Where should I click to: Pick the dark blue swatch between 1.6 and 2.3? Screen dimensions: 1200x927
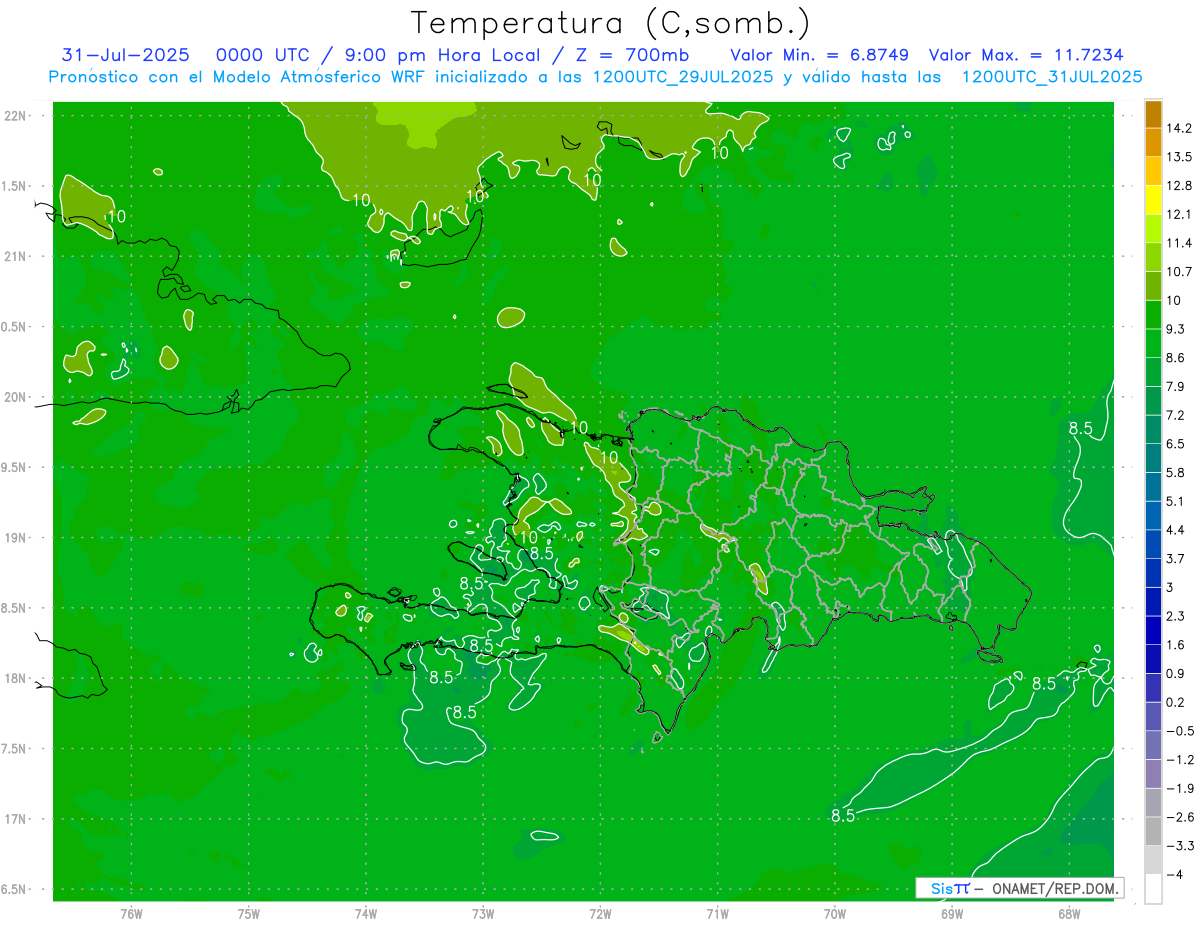coord(1153,630)
